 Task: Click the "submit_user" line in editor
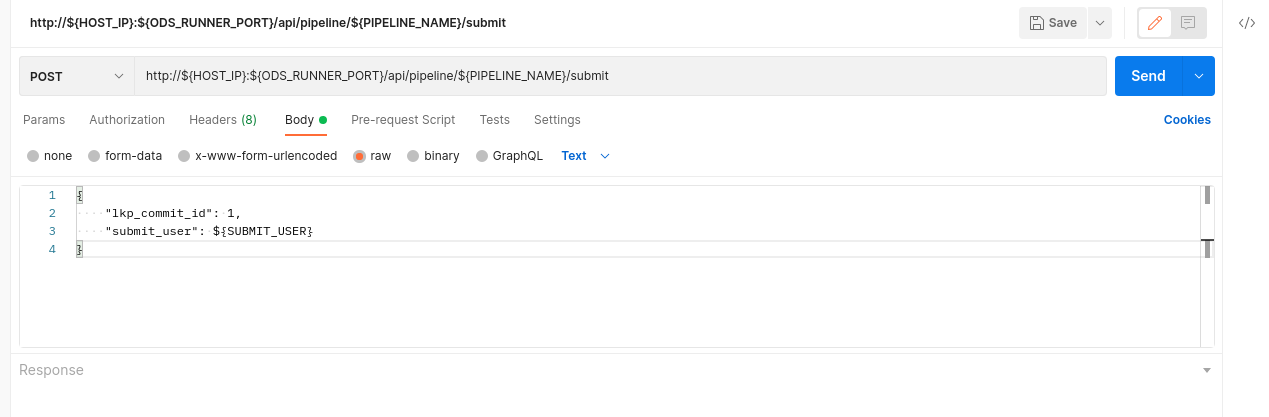[209, 231]
